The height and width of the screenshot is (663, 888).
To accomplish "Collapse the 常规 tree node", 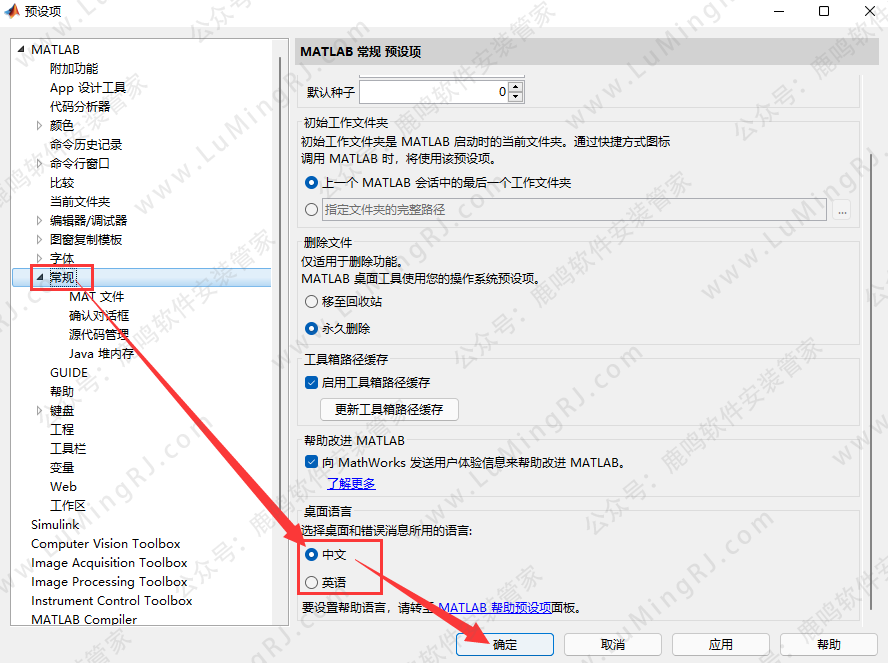I will (40, 278).
